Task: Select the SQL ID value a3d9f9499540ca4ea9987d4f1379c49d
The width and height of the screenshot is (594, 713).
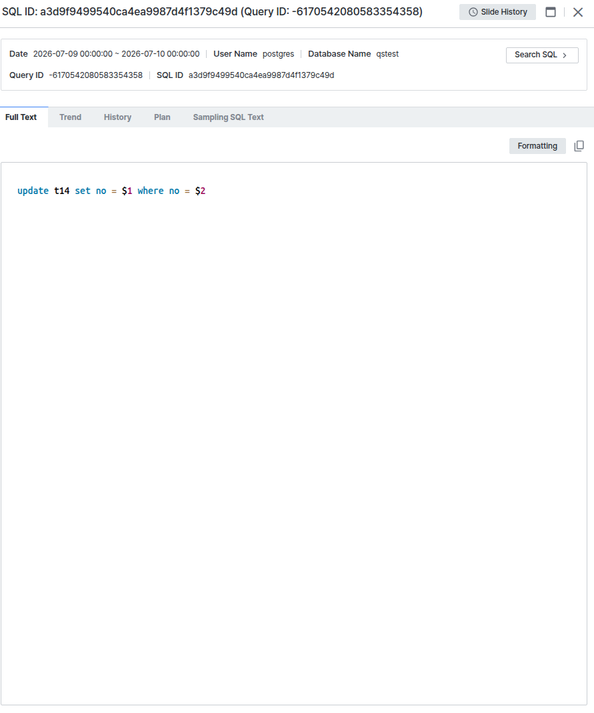Action: click(x=261, y=75)
